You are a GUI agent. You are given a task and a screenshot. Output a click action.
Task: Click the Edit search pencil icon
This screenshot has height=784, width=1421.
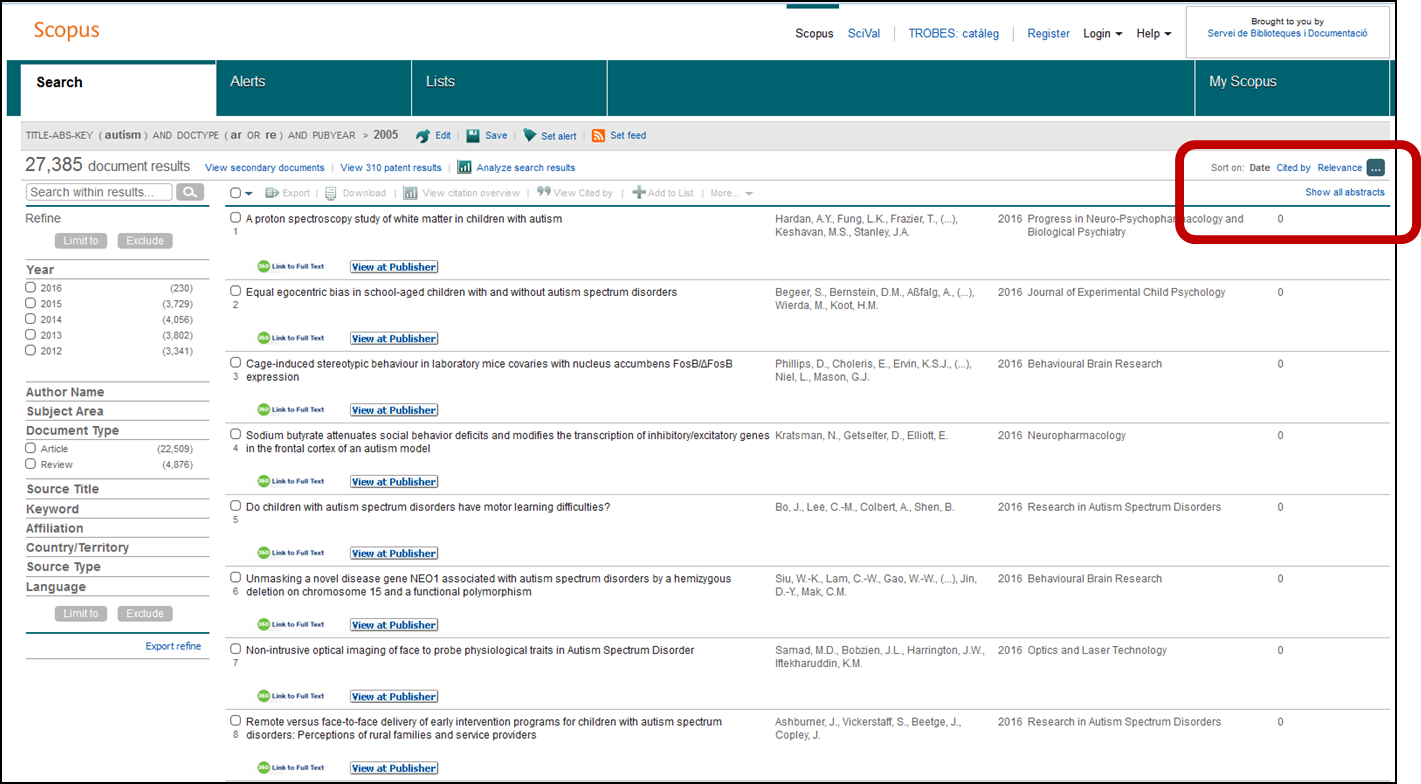[423, 136]
